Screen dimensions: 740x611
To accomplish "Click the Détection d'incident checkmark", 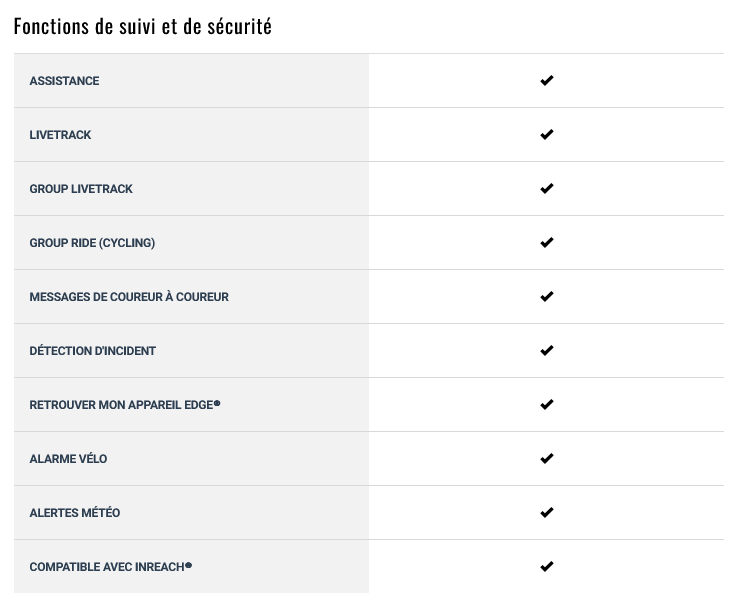I will 547,351.
